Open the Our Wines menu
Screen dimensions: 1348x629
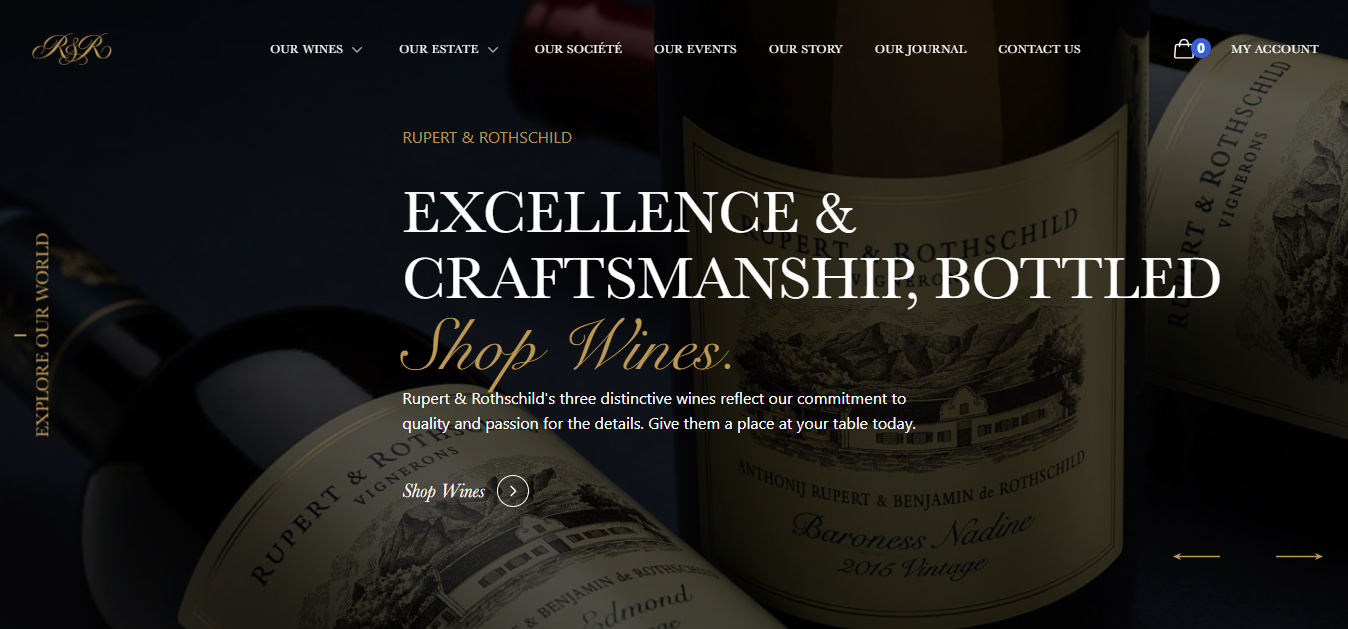[x=306, y=49]
